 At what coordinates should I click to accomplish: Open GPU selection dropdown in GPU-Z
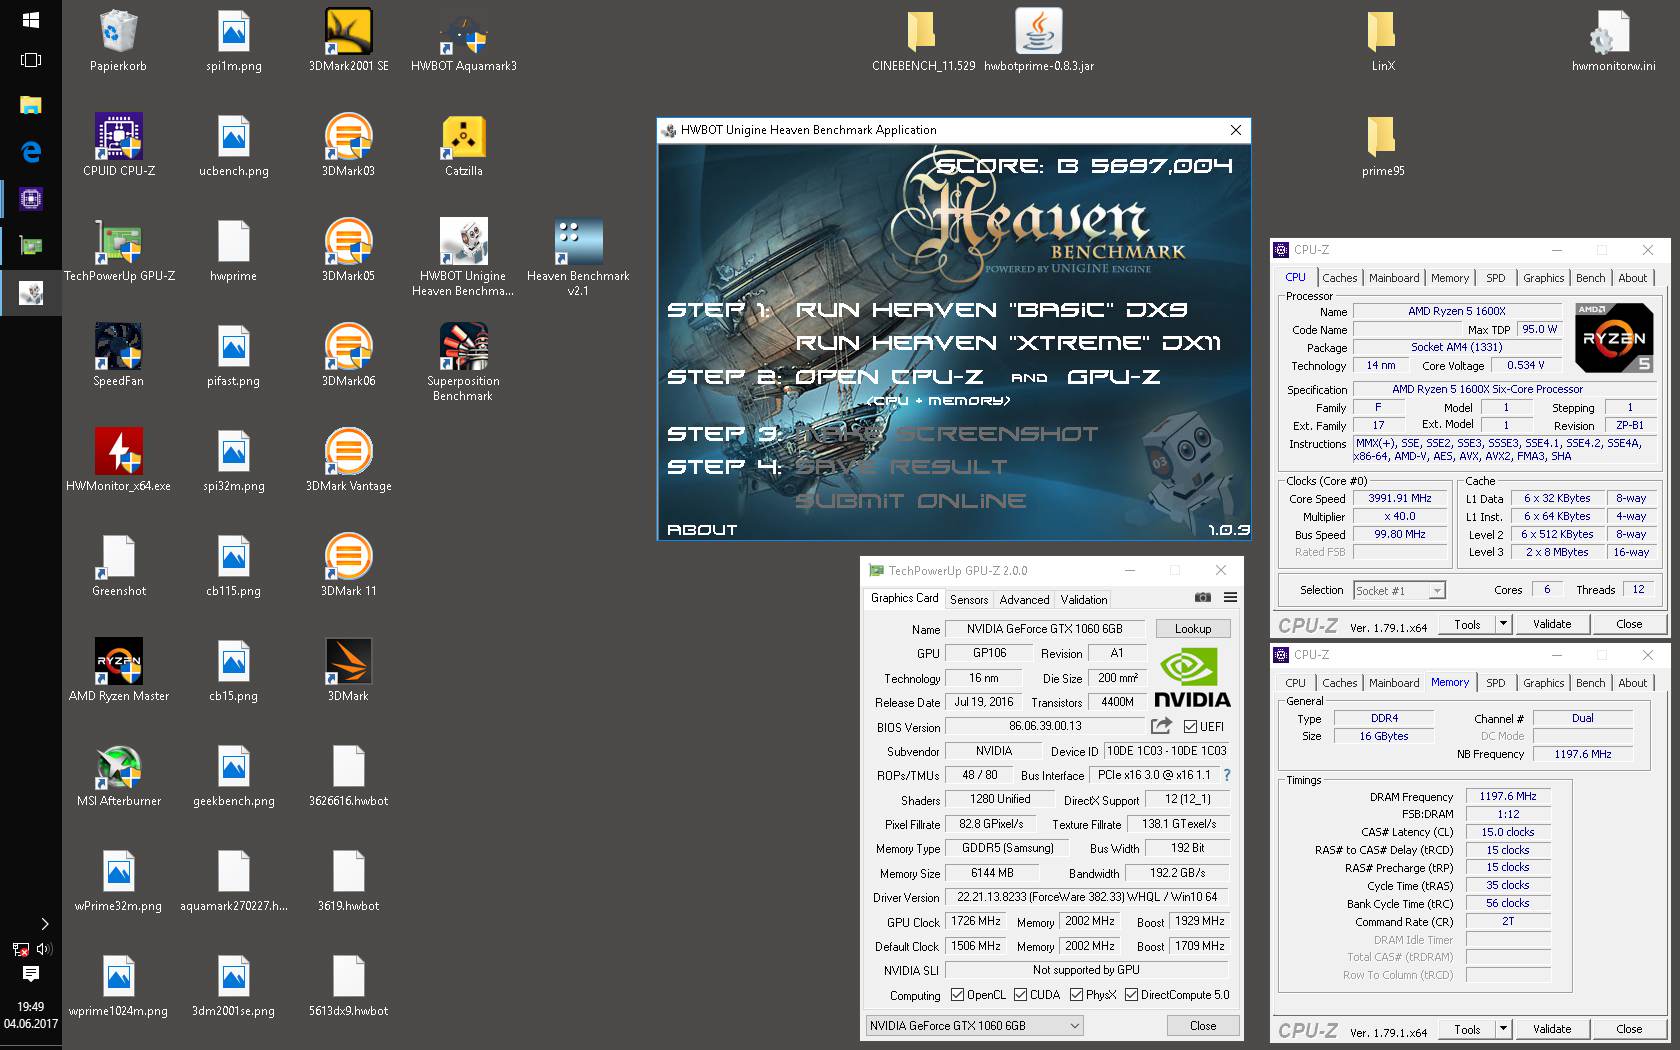click(974, 1026)
